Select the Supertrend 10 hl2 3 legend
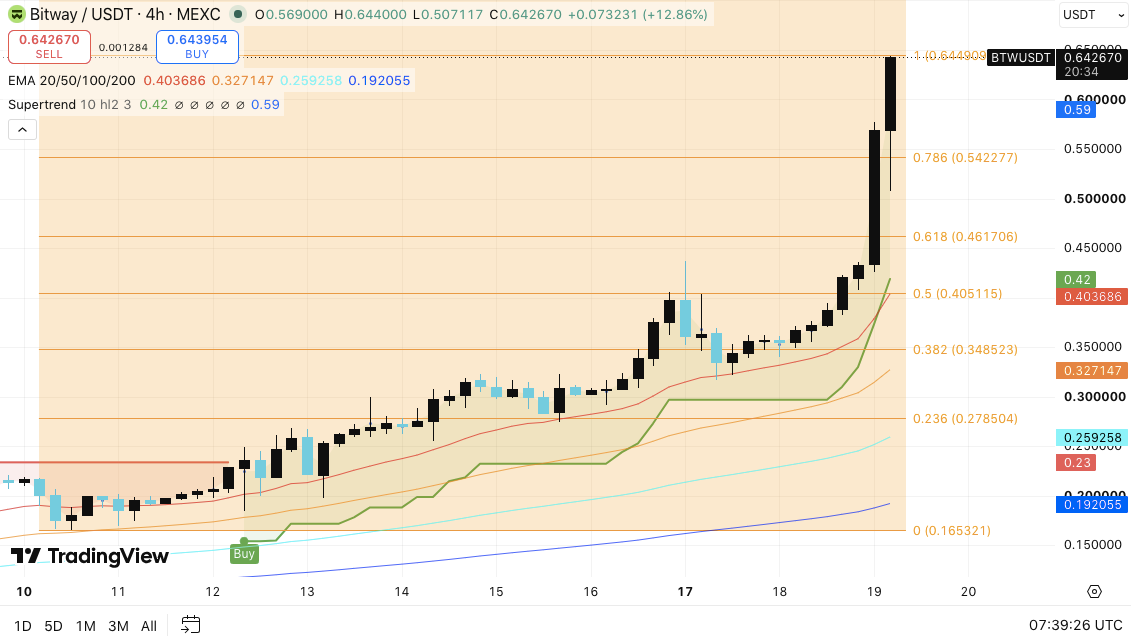 (x=70, y=105)
